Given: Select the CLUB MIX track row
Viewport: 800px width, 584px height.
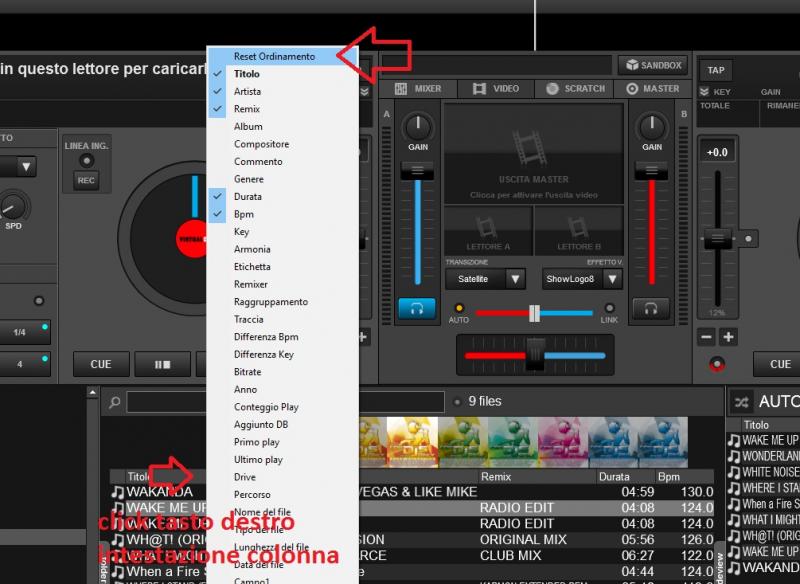Looking at the screenshot, I should pyautogui.click(x=413, y=555).
